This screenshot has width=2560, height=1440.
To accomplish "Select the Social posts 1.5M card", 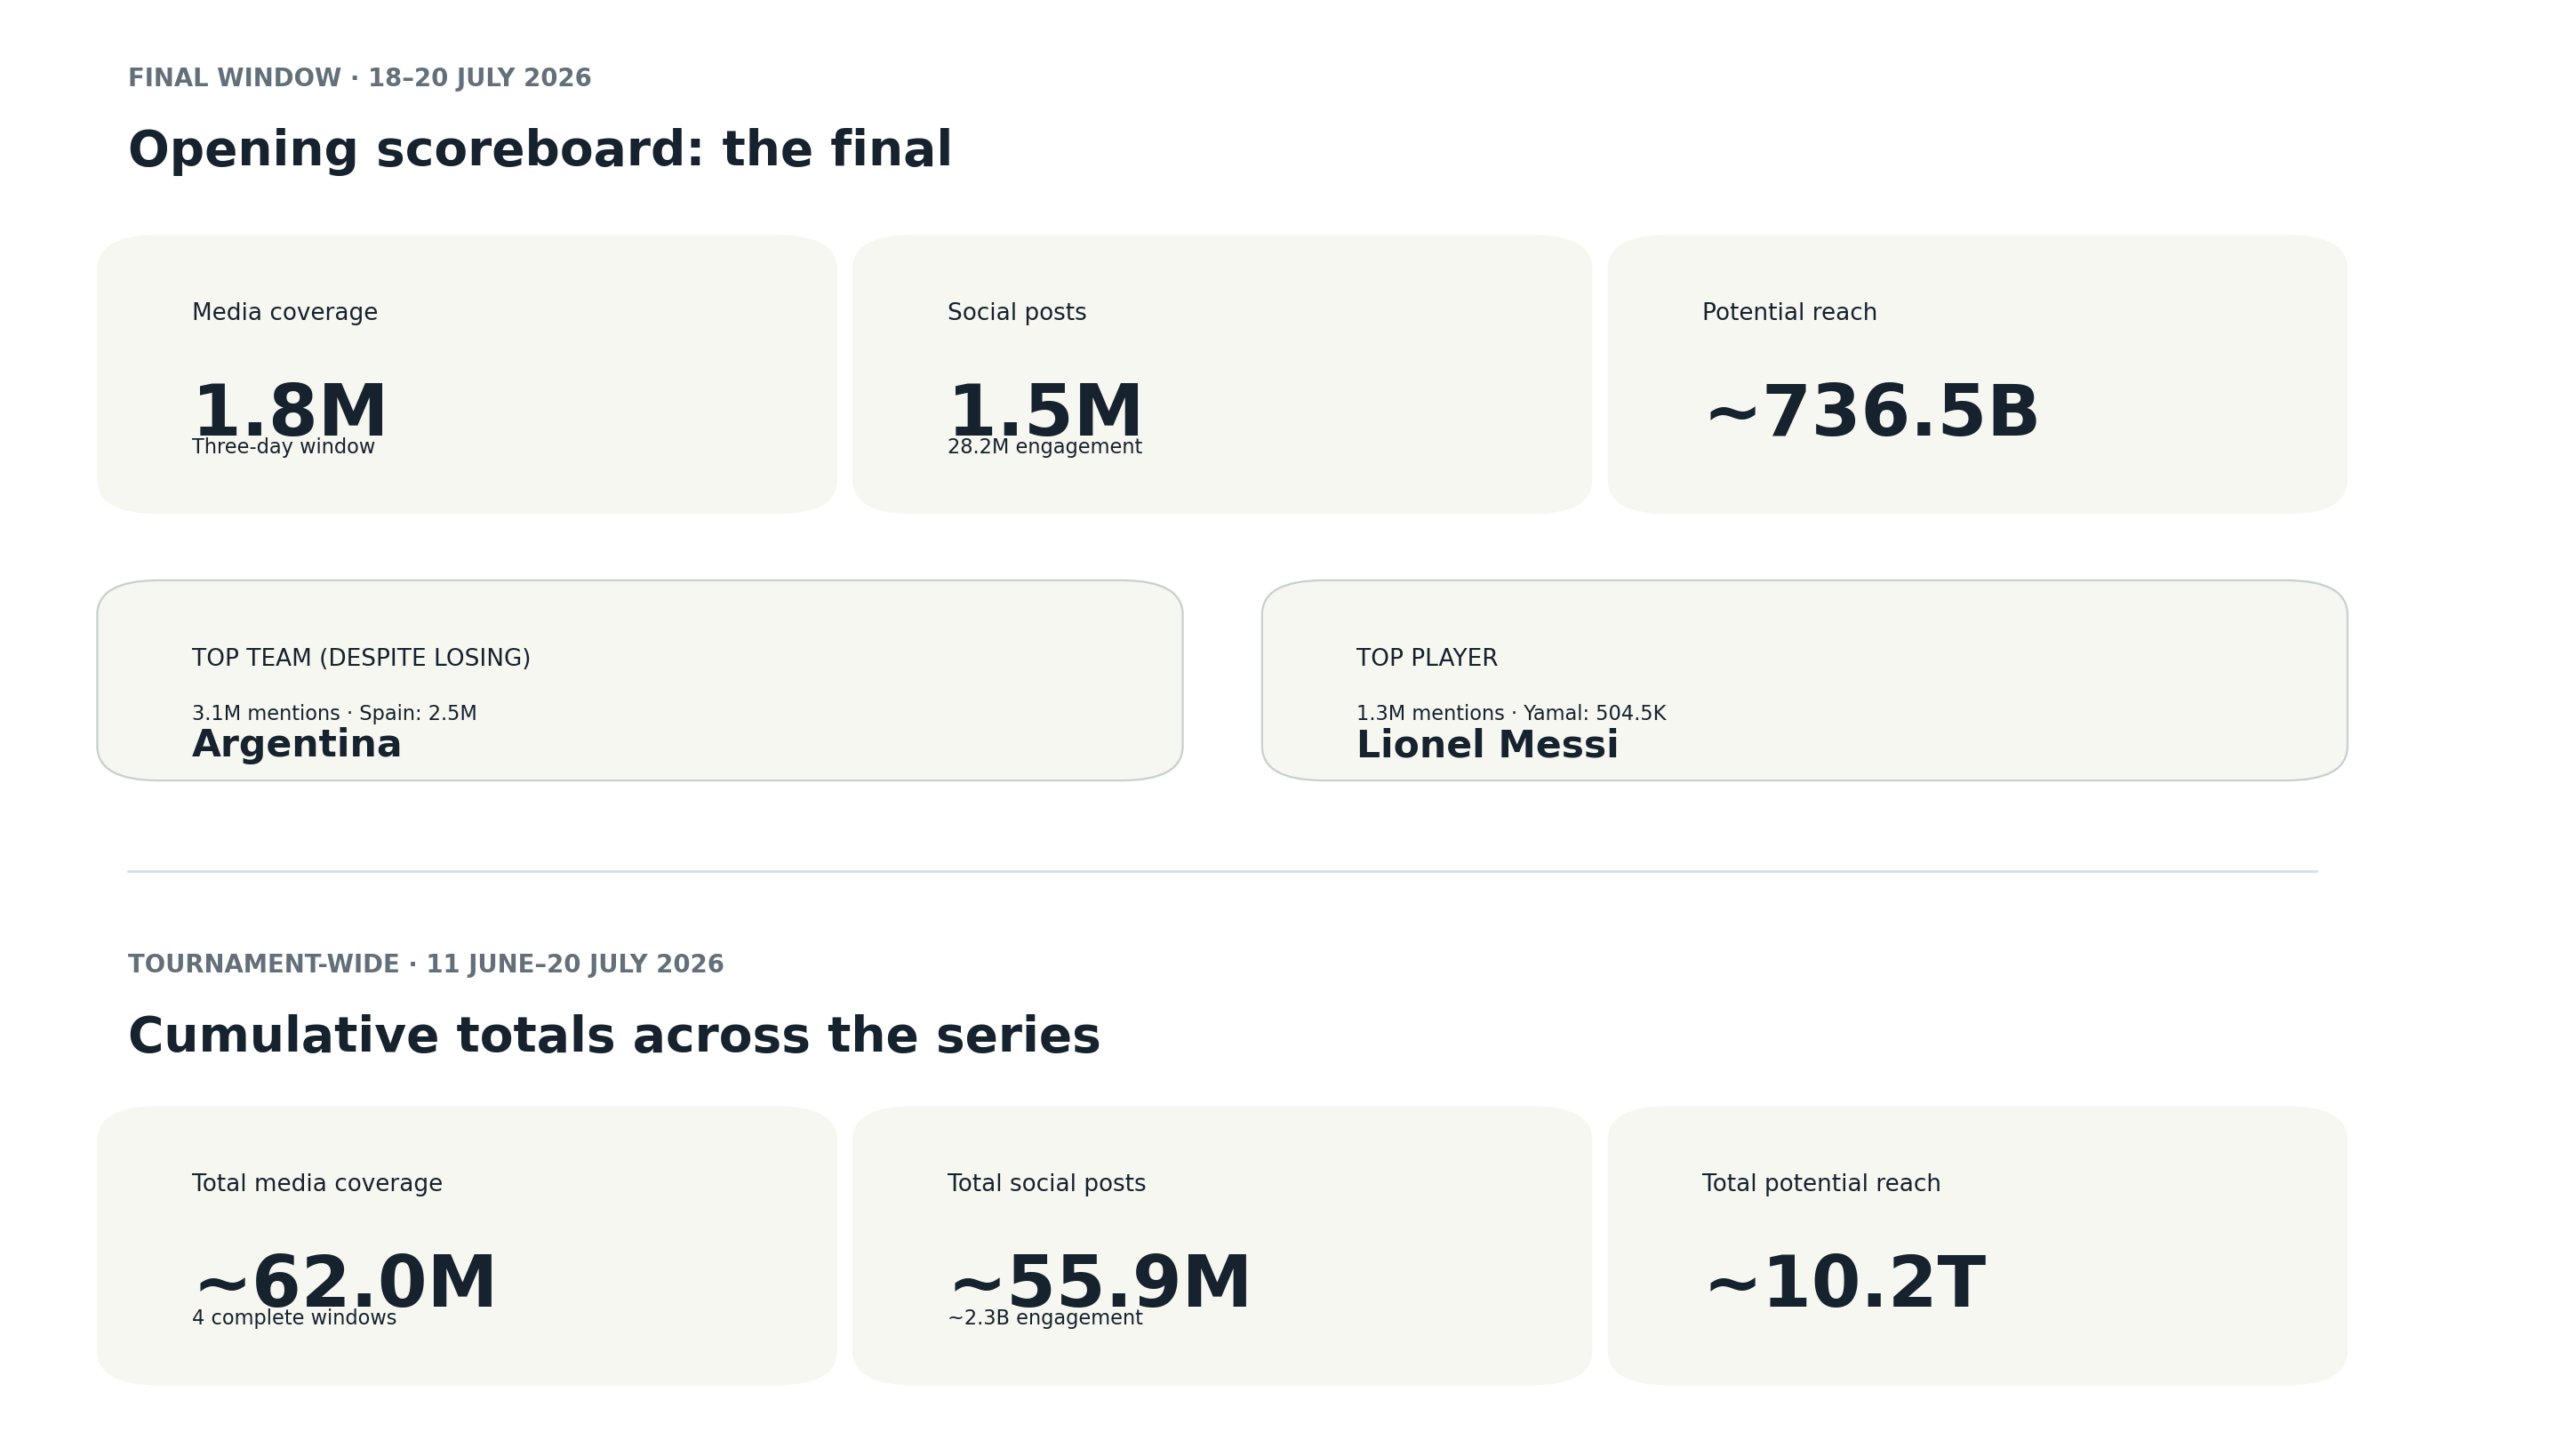I will click(x=1222, y=374).
